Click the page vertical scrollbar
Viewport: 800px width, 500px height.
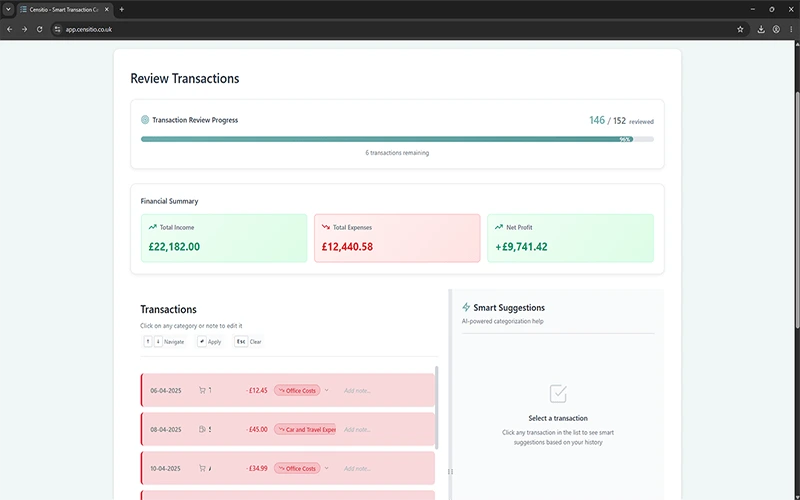tap(797, 209)
